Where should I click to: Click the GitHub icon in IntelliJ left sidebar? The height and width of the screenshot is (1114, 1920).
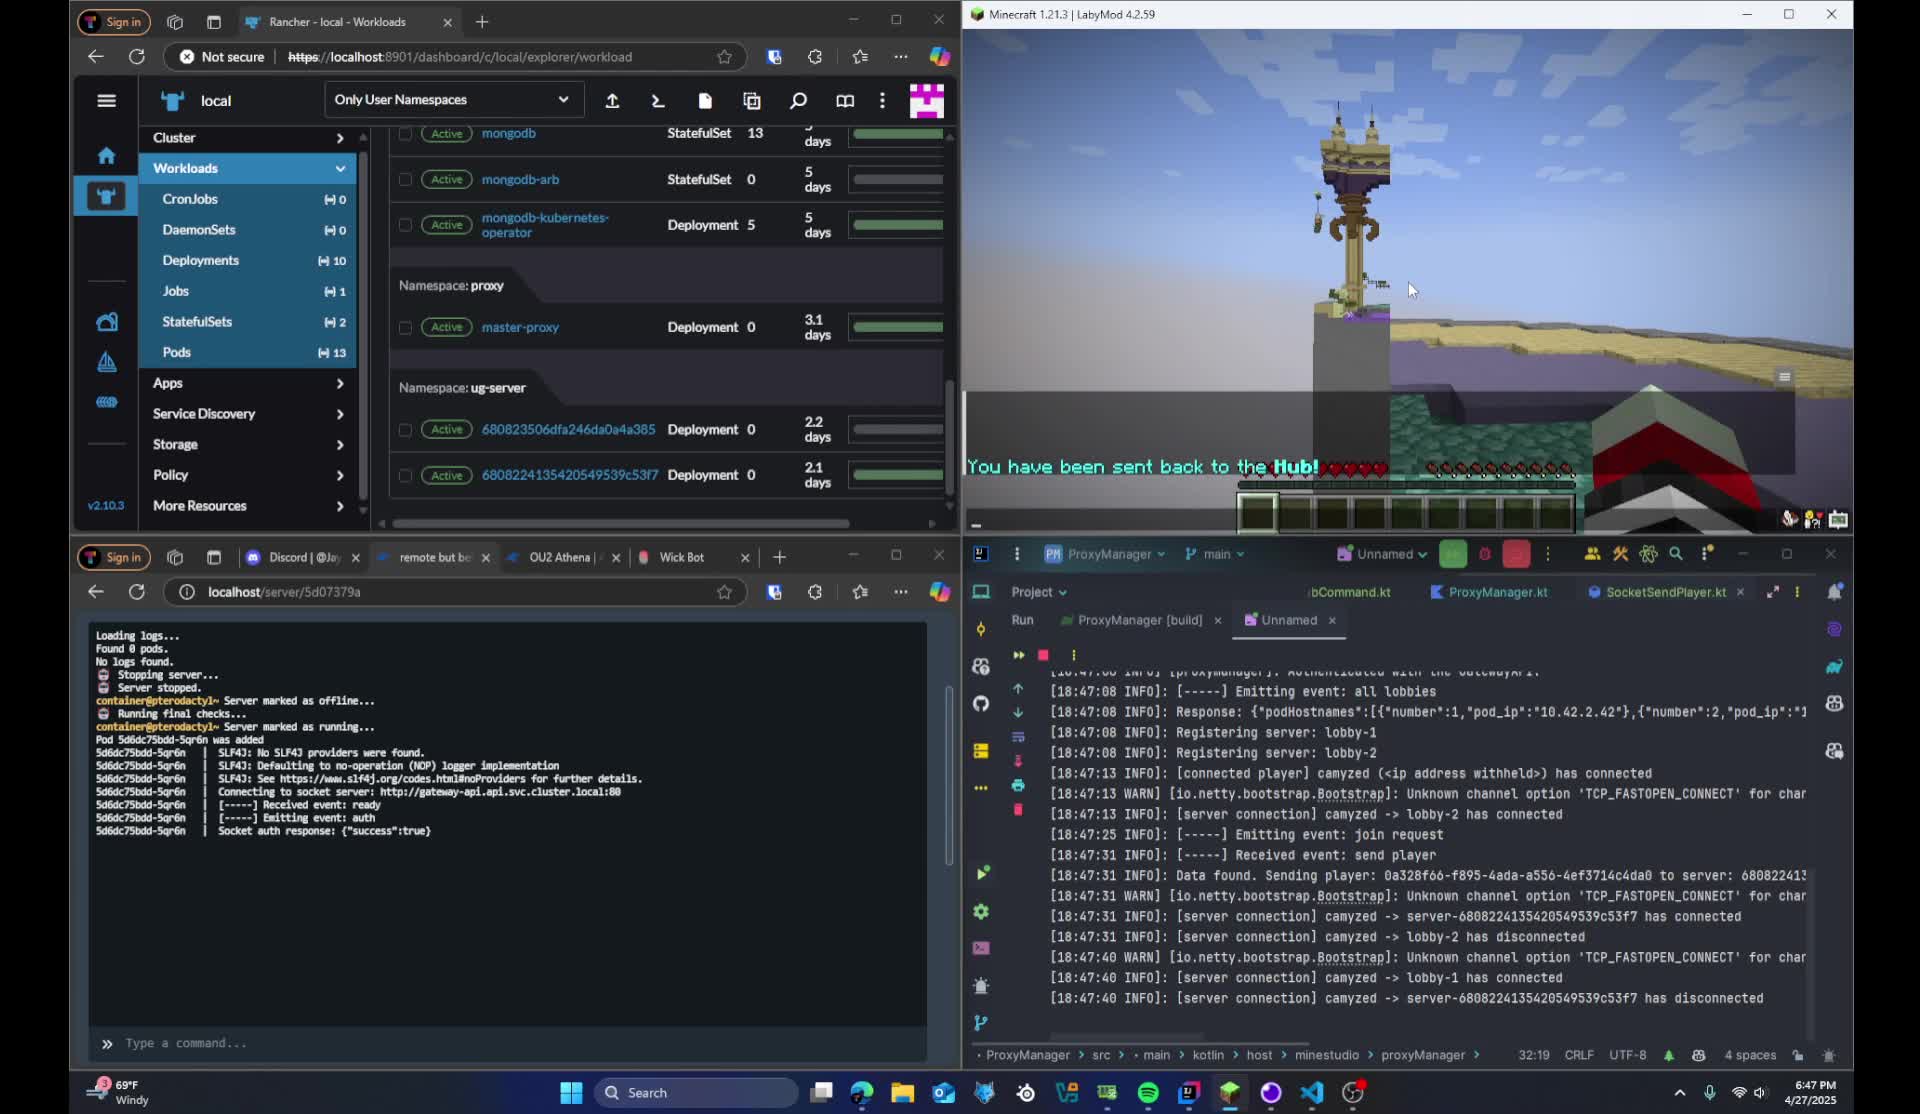click(x=981, y=704)
